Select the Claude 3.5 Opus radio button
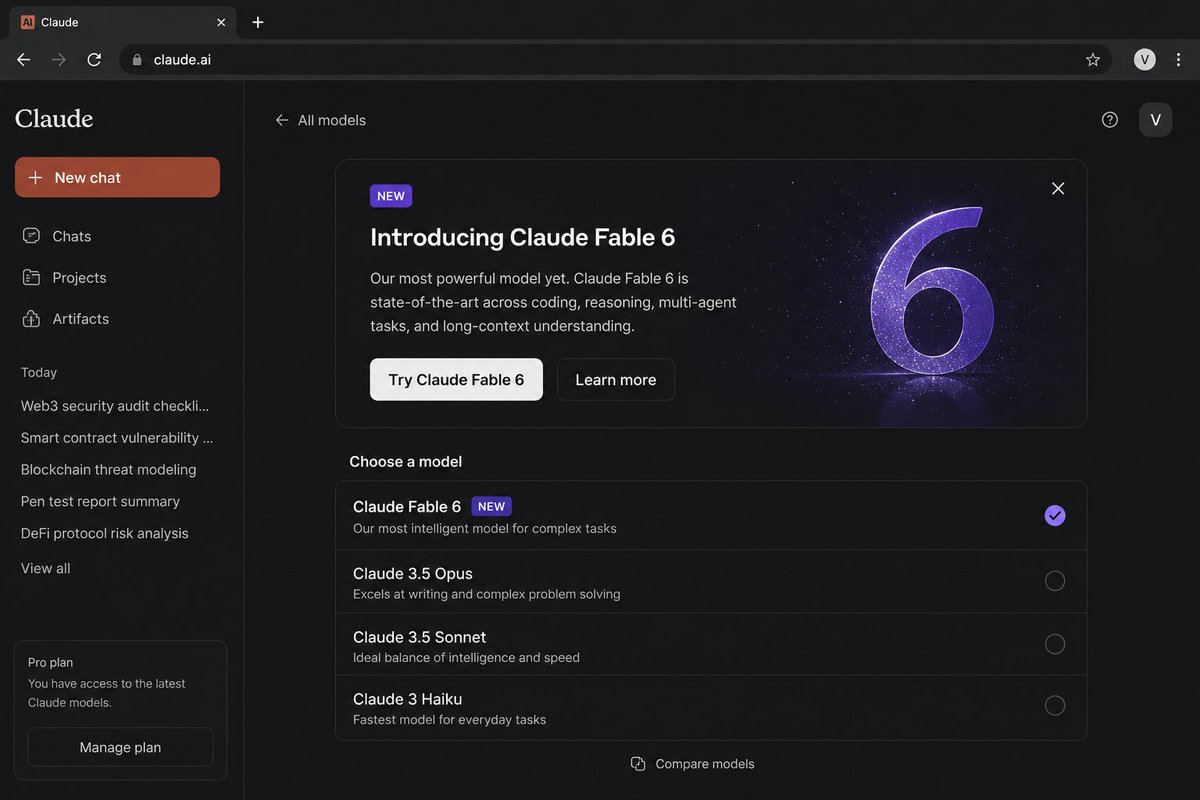The height and width of the screenshot is (800, 1200). (1055, 581)
